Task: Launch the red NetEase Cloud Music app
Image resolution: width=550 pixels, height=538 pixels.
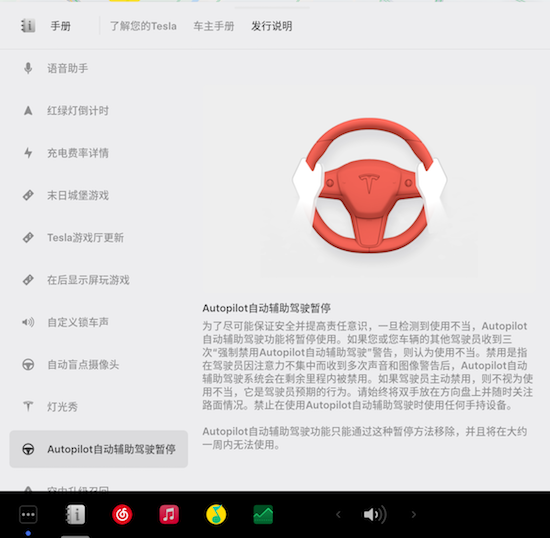Action: [122, 515]
